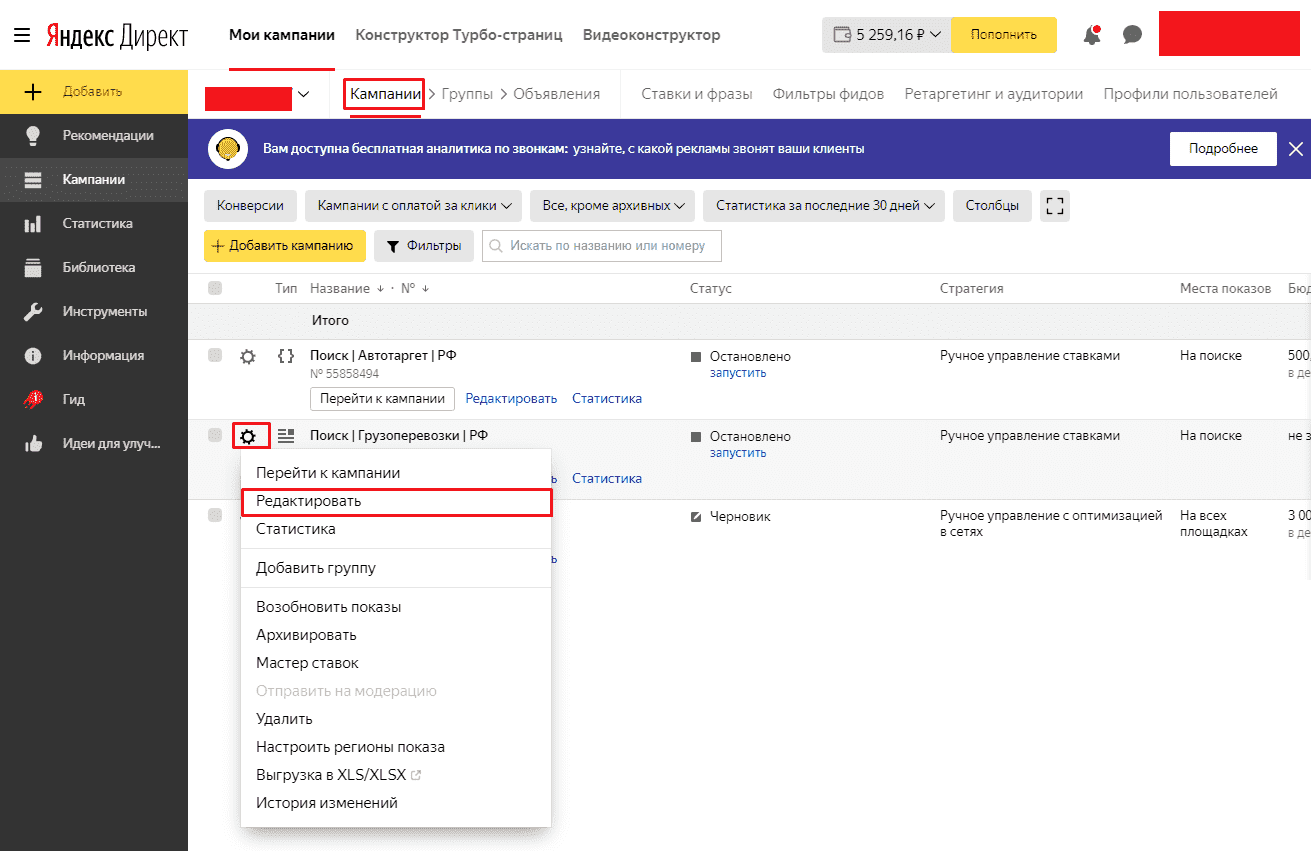Choose Архивировать in context menu
Screen dimensions: 1311x851
coord(396,635)
